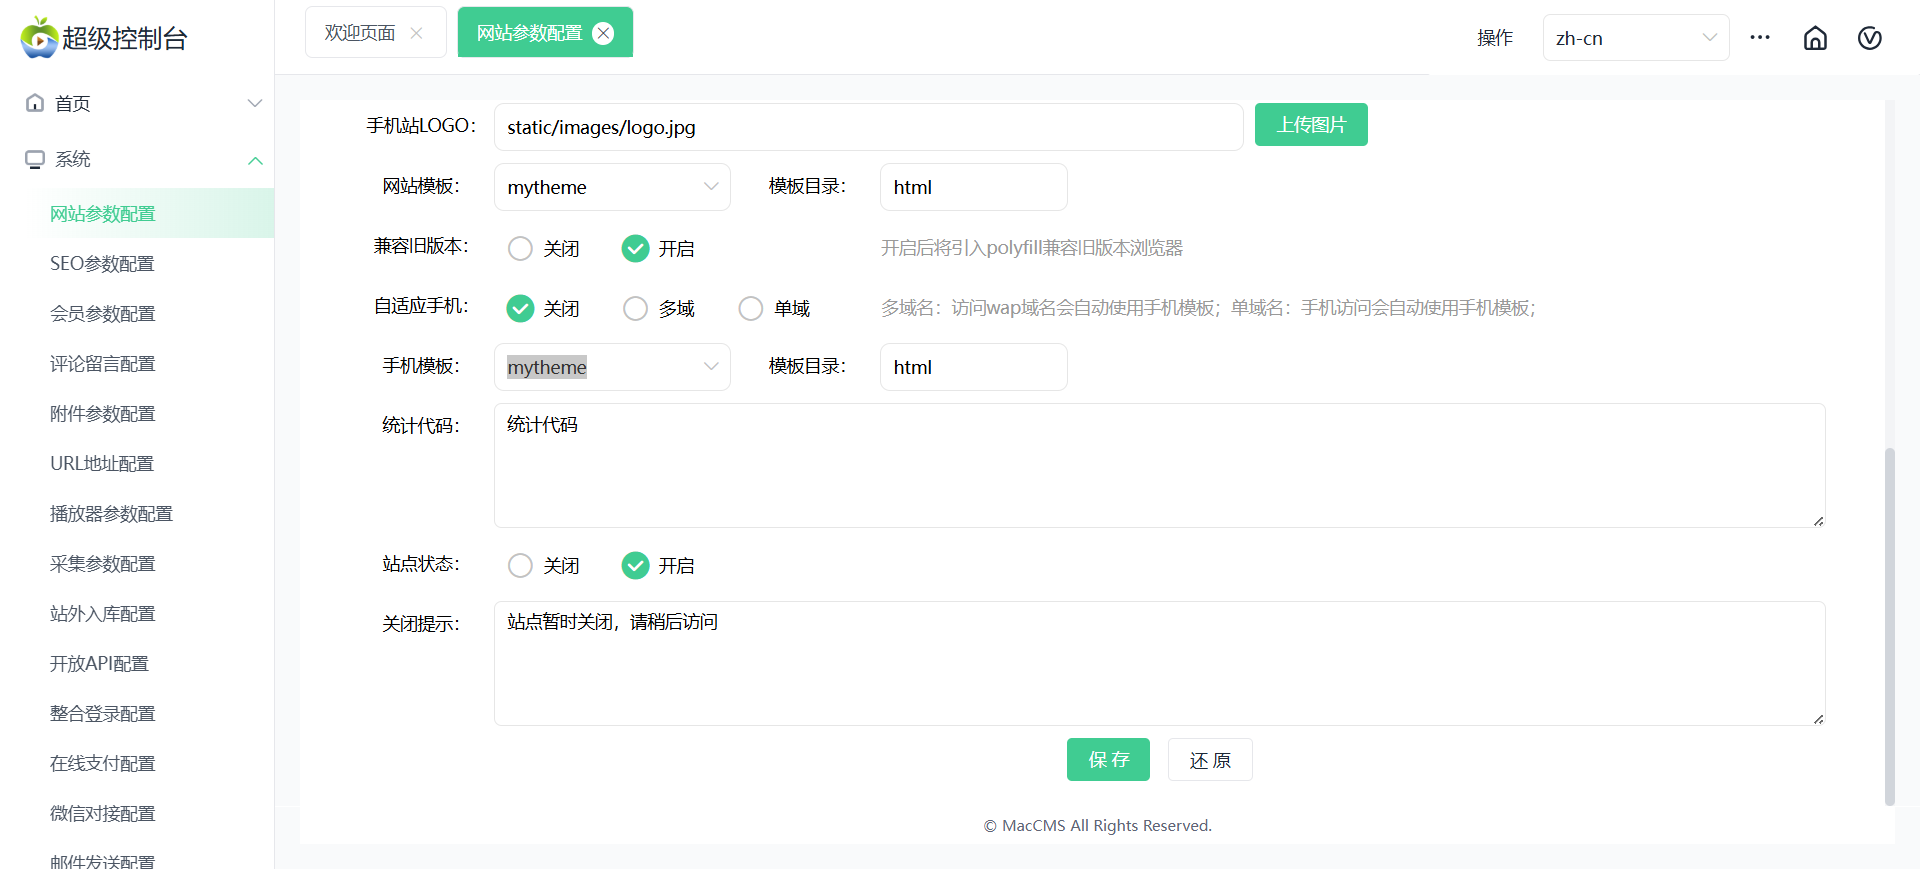Open 开放API配置 in the sidebar
The height and width of the screenshot is (869, 1920).
click(x=137, y=663)
